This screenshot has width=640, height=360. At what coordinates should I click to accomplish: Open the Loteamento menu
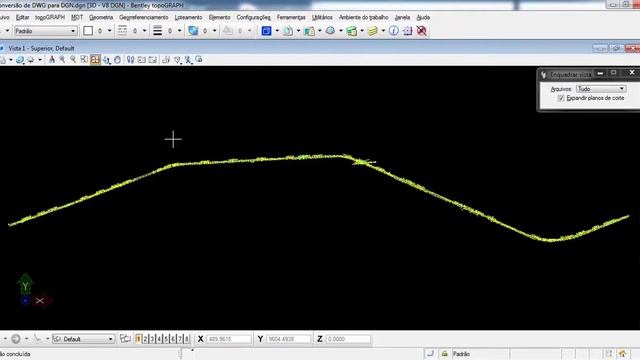click(188, 17)
